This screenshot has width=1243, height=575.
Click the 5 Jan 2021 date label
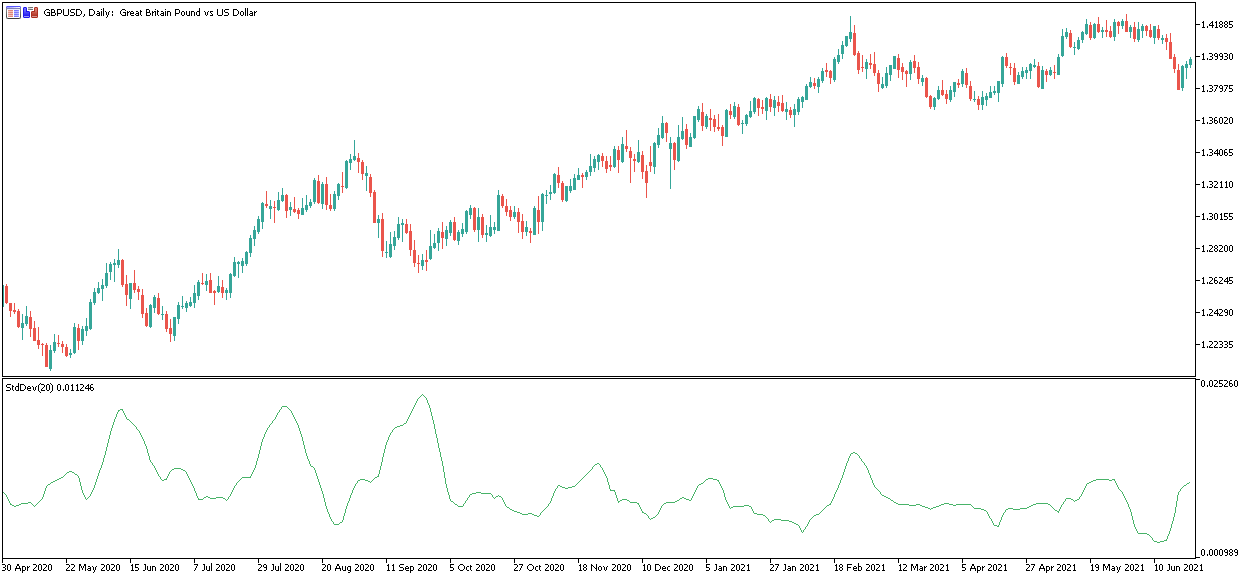730,567
